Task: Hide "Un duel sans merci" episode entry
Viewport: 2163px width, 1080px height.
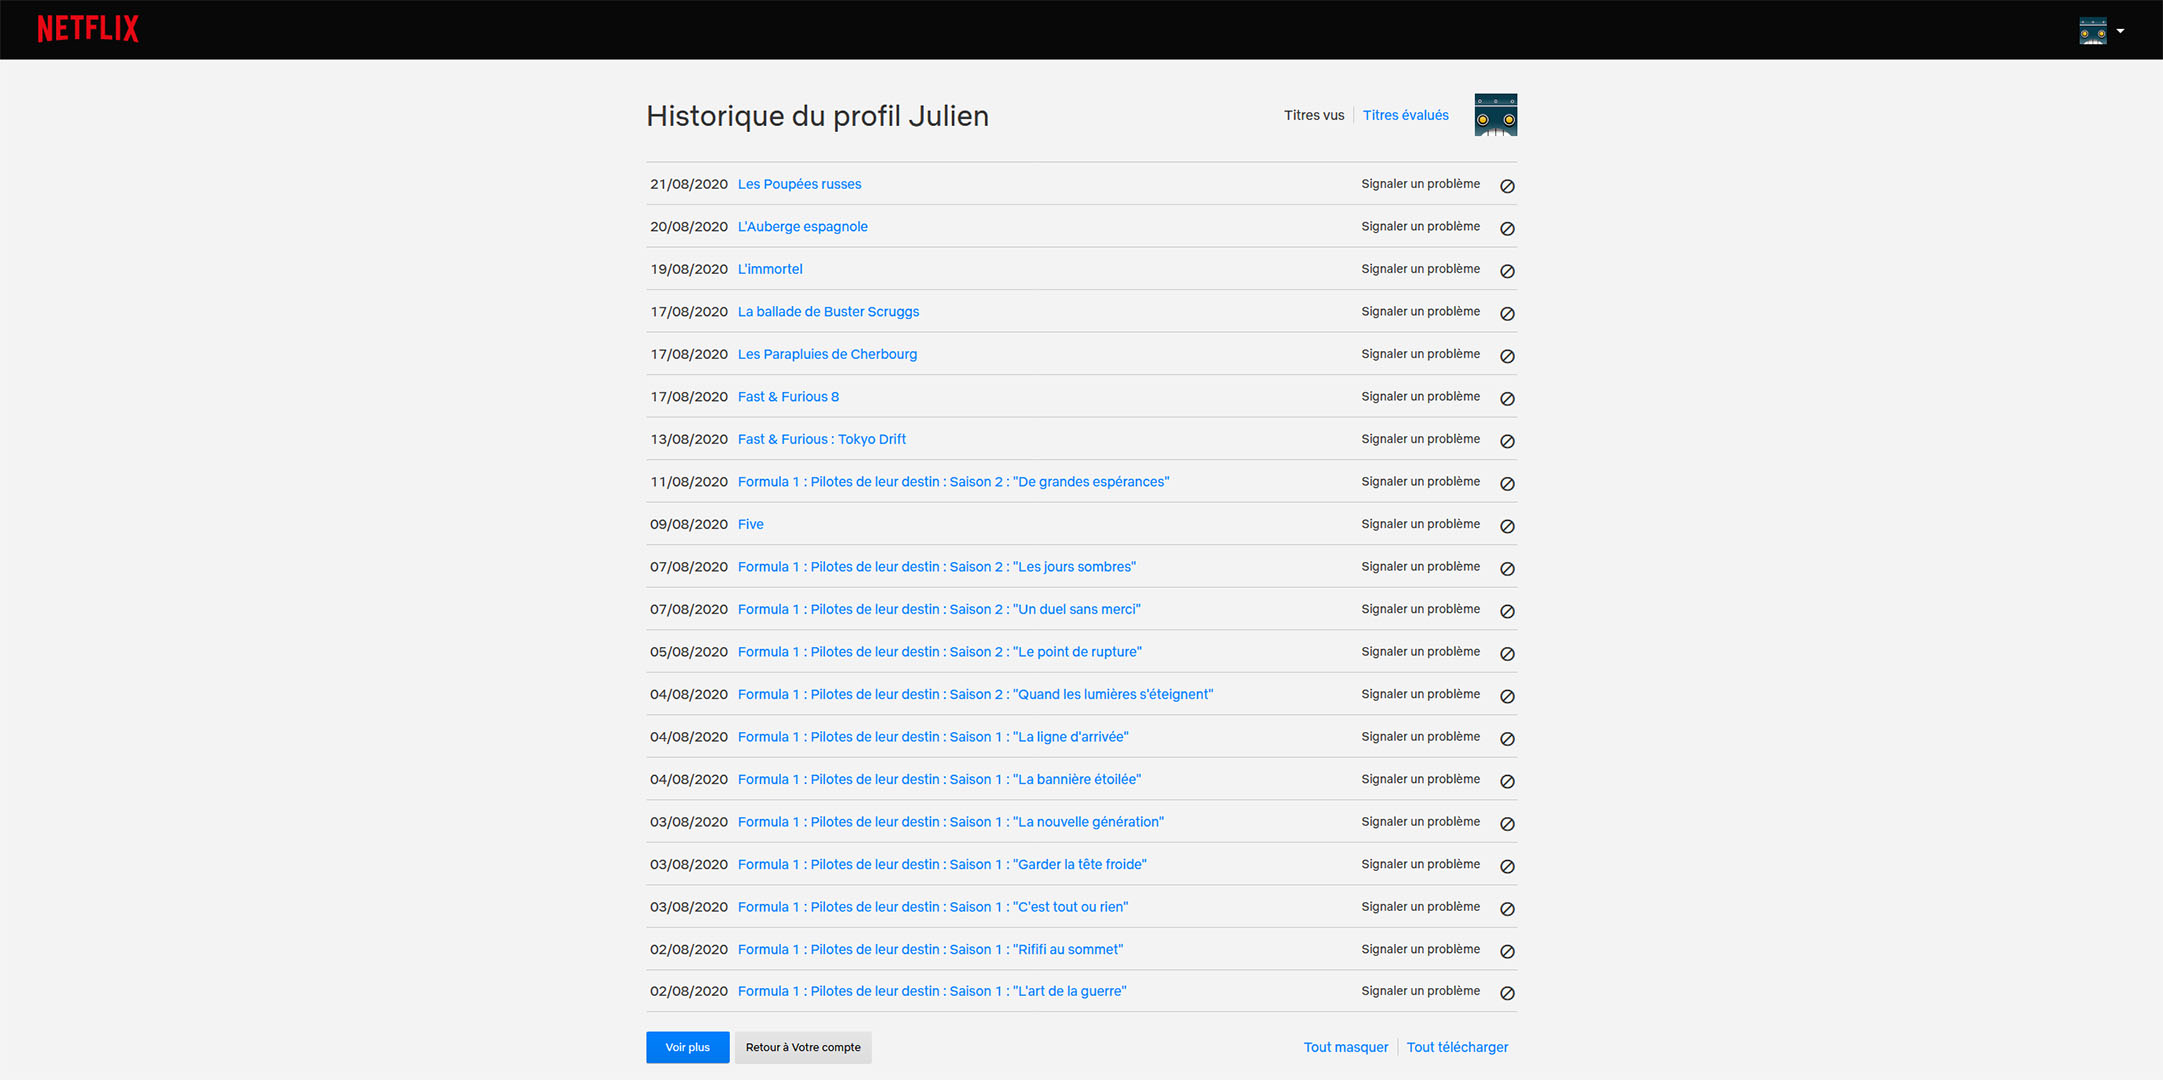Action: 1507,611
